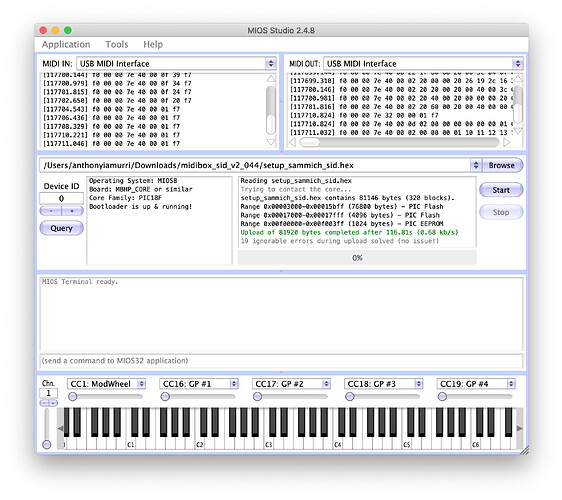The width and height of the screenshot is (562, 500).
Task: Click the Start upload button
Action: (x=501, y=190)
